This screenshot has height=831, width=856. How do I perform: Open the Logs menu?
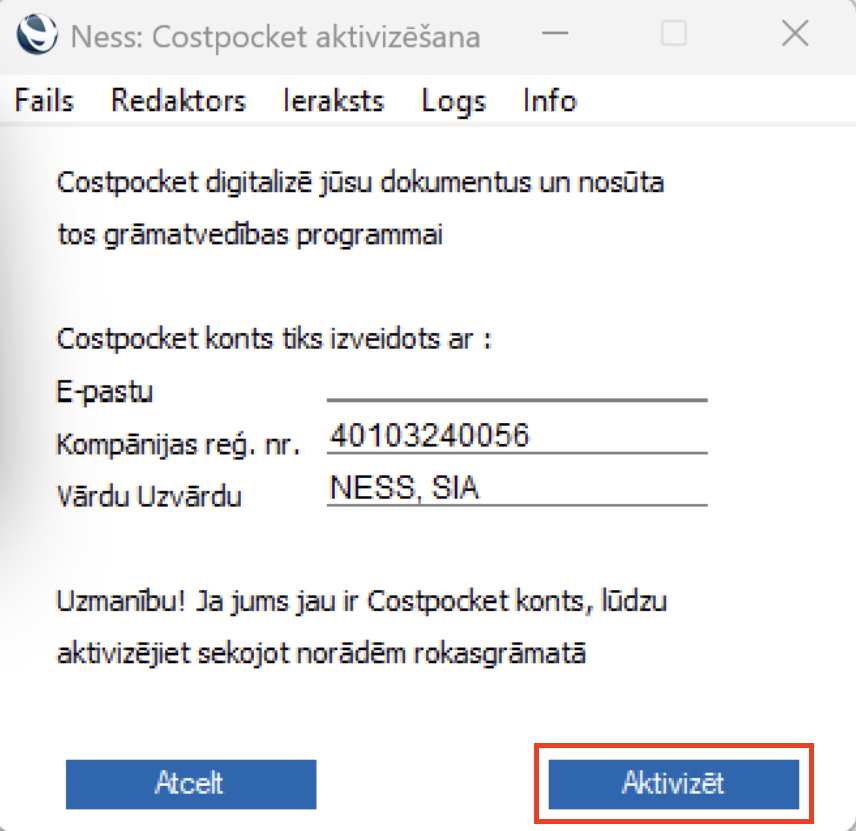pyautogui.click(x=454, y=101)
